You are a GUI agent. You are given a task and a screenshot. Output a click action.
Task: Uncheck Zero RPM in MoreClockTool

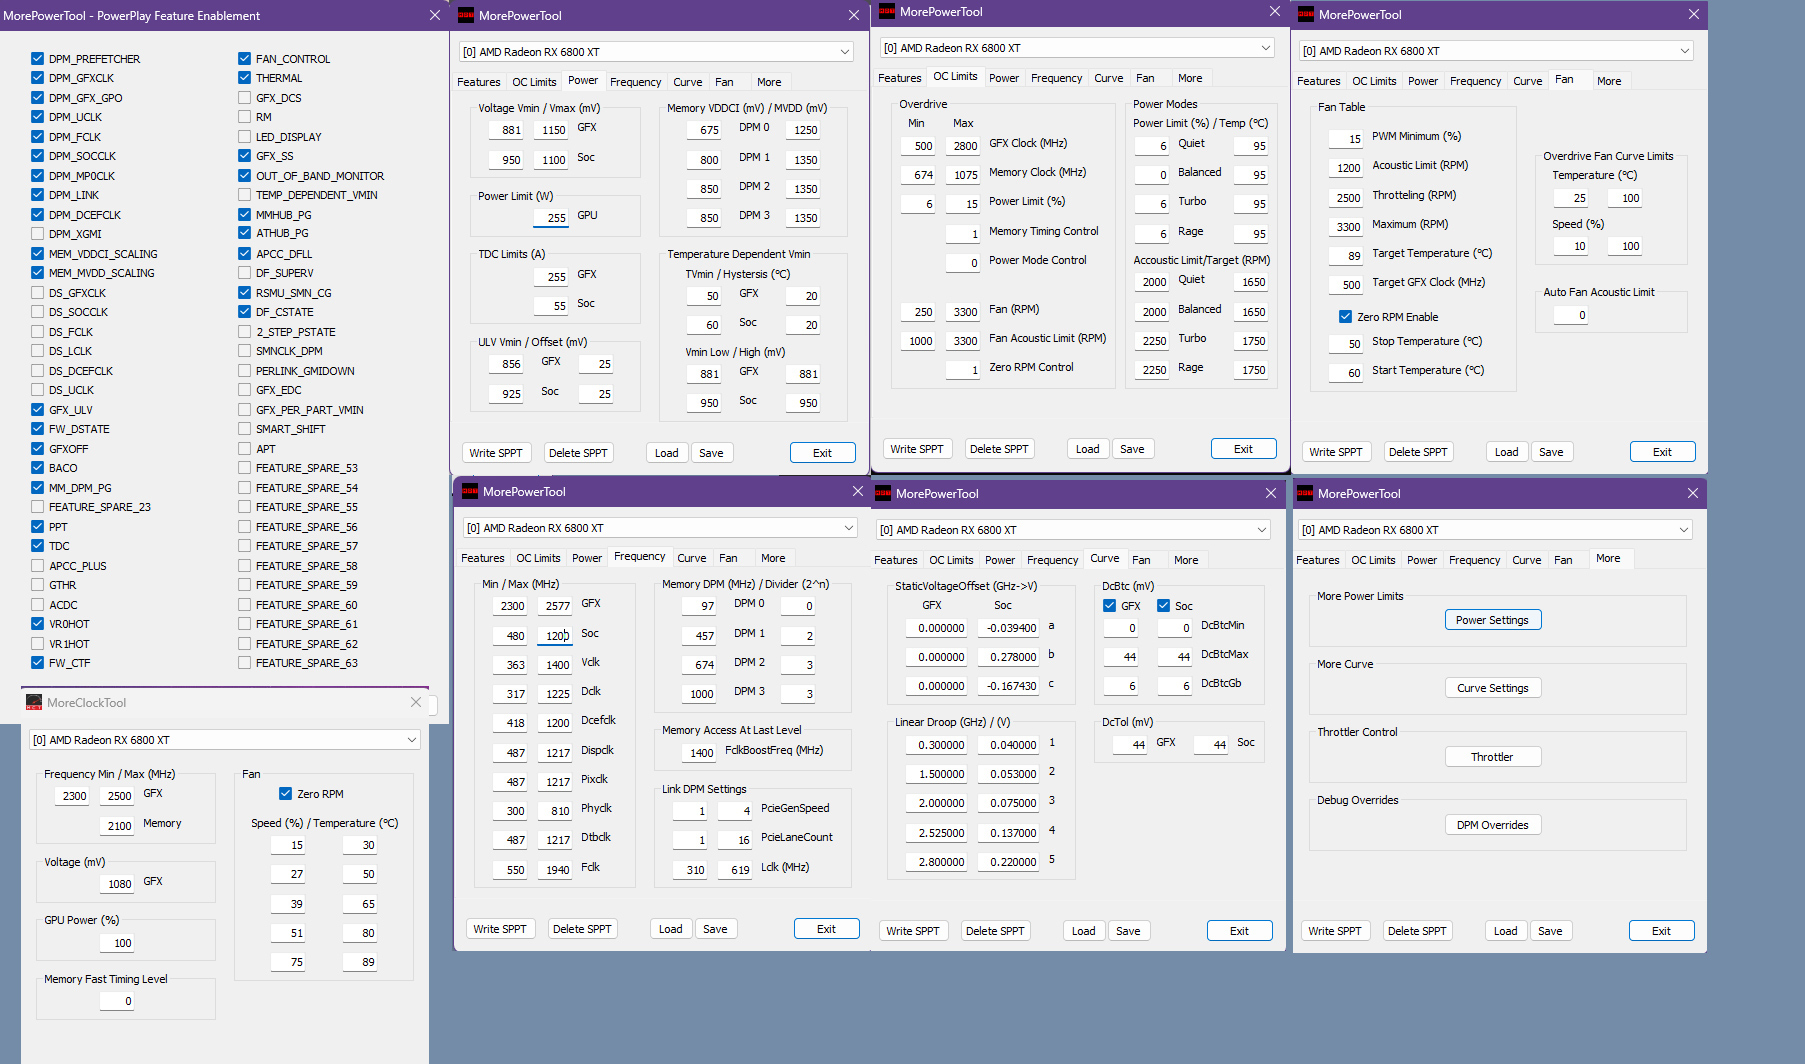pyautogui.click(x=285, y=793)
